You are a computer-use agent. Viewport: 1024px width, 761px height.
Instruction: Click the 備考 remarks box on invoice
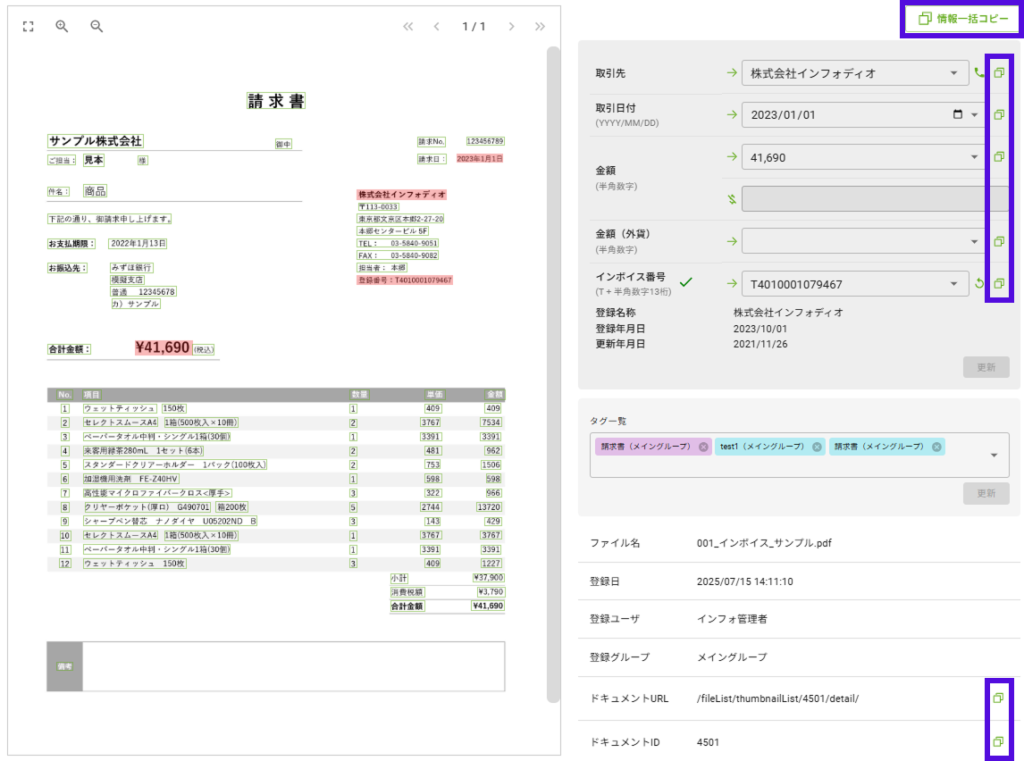(276, 666)
